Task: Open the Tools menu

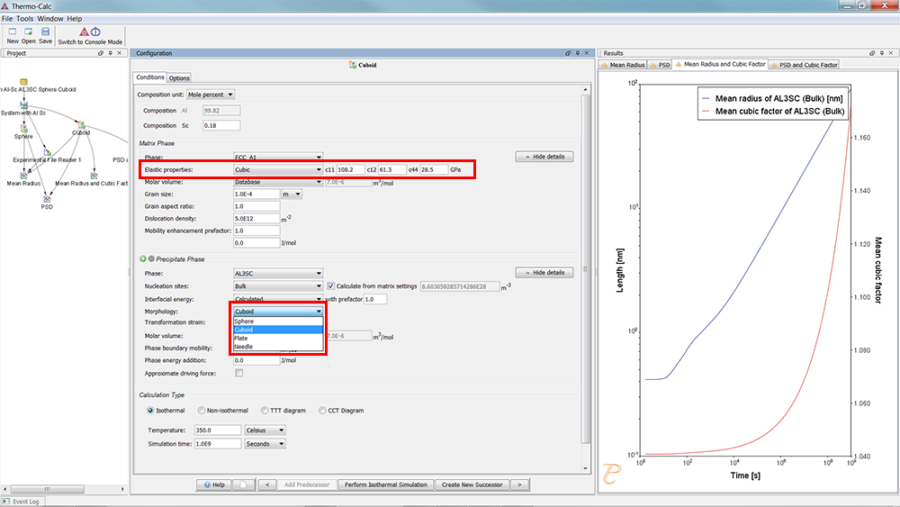Action: click(x=25, y=18)
